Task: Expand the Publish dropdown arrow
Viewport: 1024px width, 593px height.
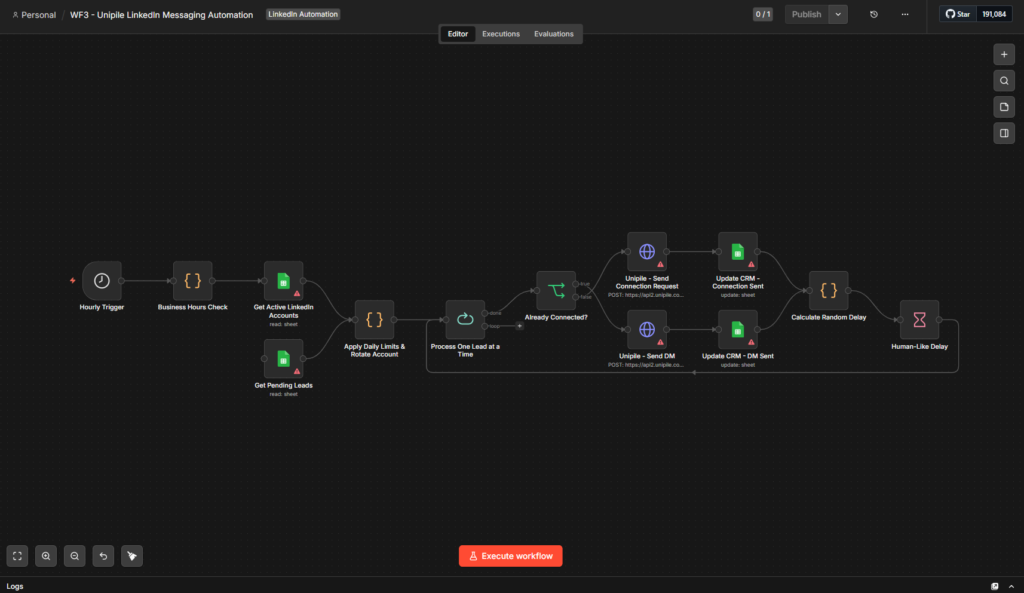Action: coord(838,14)
